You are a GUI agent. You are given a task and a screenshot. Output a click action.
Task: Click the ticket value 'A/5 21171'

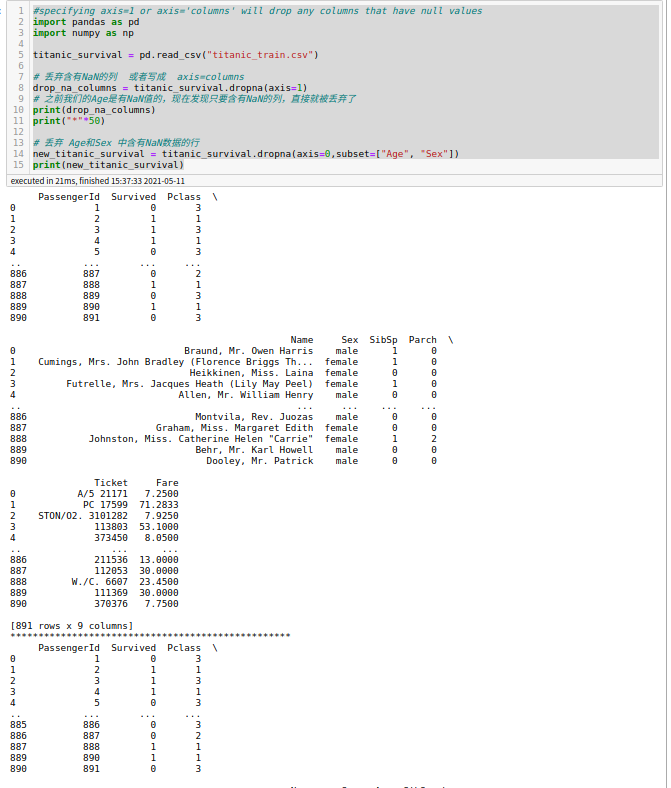point(103,494)
